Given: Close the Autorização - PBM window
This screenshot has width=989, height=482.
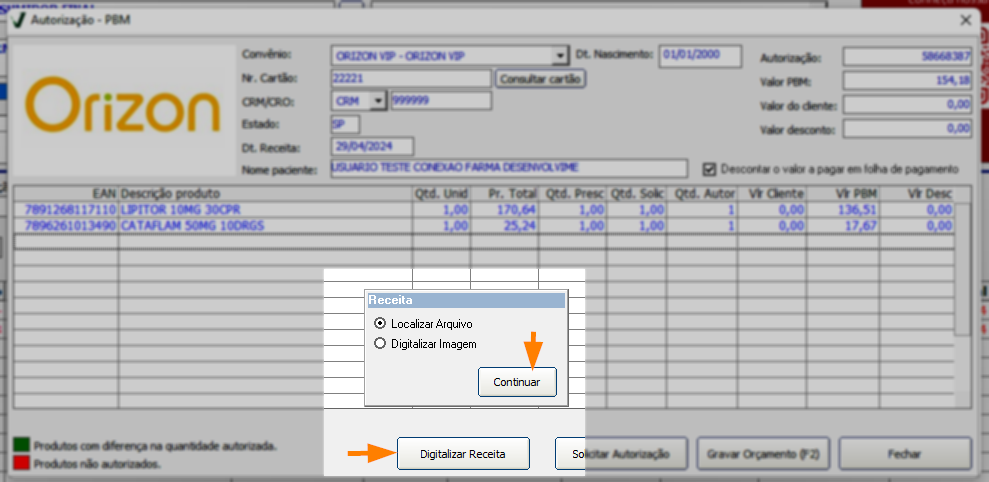Looking at the screenshot, I should pos(966,20).
